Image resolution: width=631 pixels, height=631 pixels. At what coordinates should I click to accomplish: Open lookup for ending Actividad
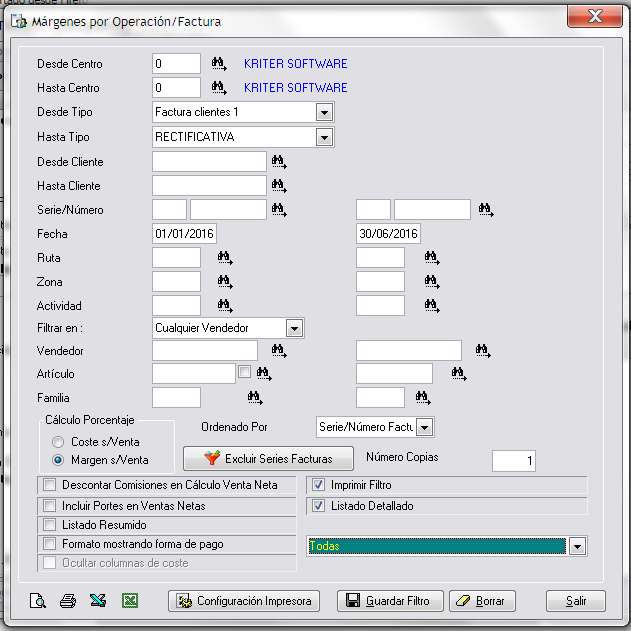point(432,305)
